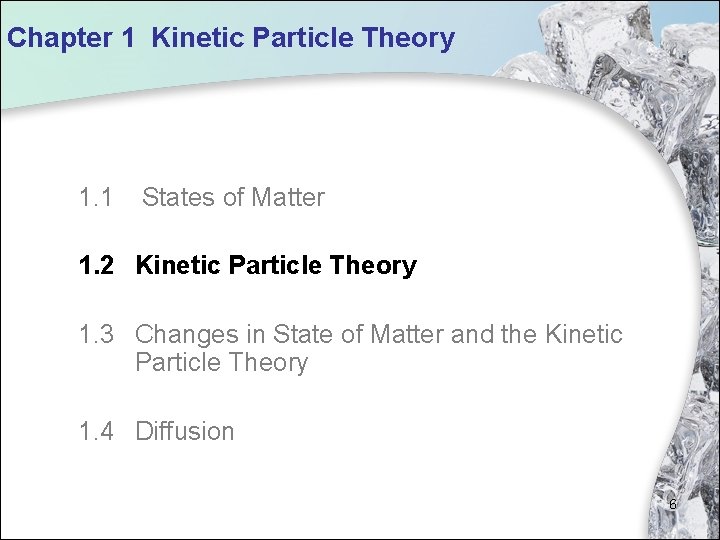Click the word 'Kinetic' ending the 1.3 line
The image size is (720, 540).
[x=584, y=334]
